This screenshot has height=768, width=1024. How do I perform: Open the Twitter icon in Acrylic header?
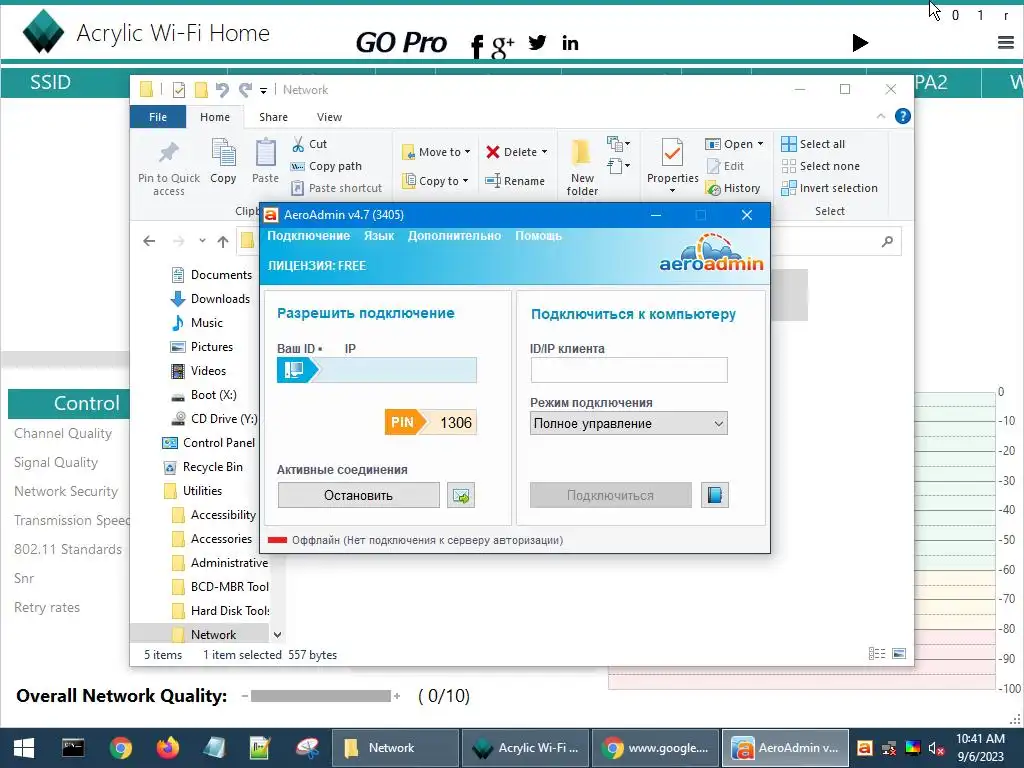tap(537, 42)
